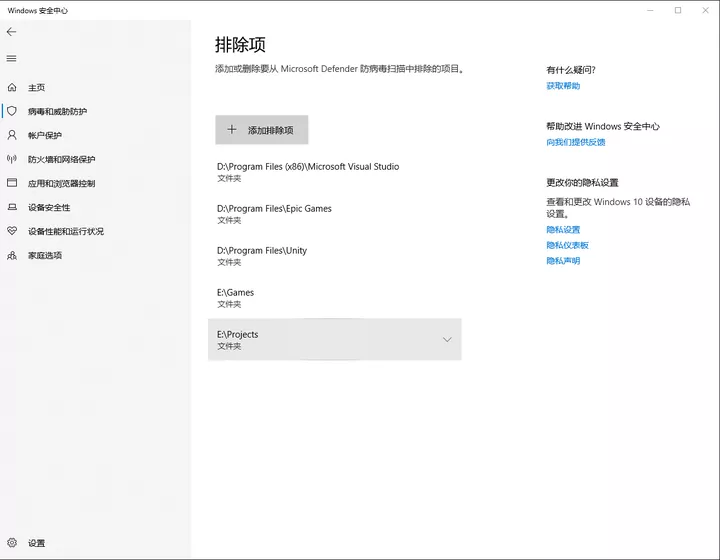Select 病毒和威胁防护 in the sidebar
Viewport: 720px width, 560px height.
click(x=57, y=112)
